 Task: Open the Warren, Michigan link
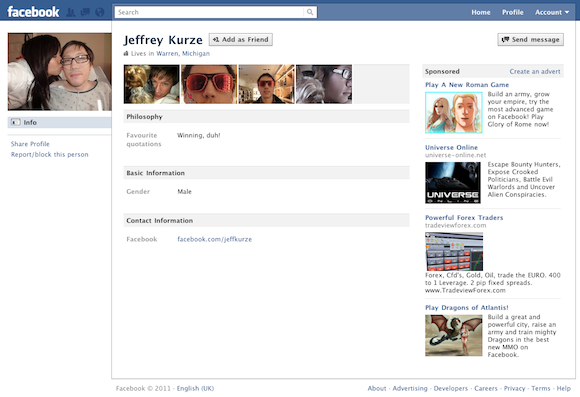point(183,54)
